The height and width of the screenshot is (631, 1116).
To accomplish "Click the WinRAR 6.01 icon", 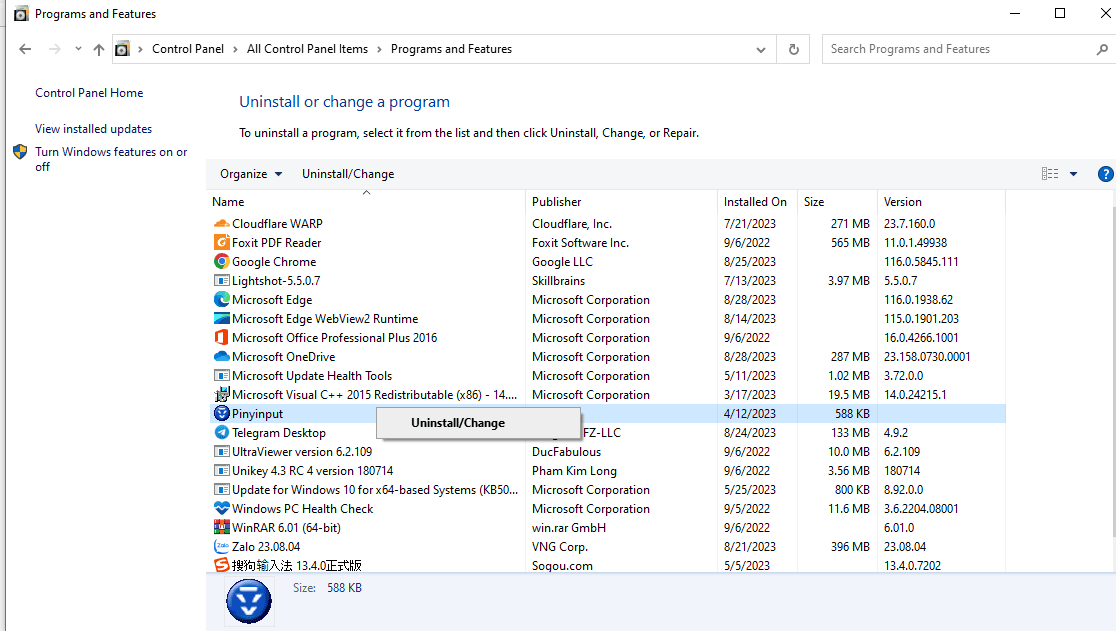I will coord(221,528).
